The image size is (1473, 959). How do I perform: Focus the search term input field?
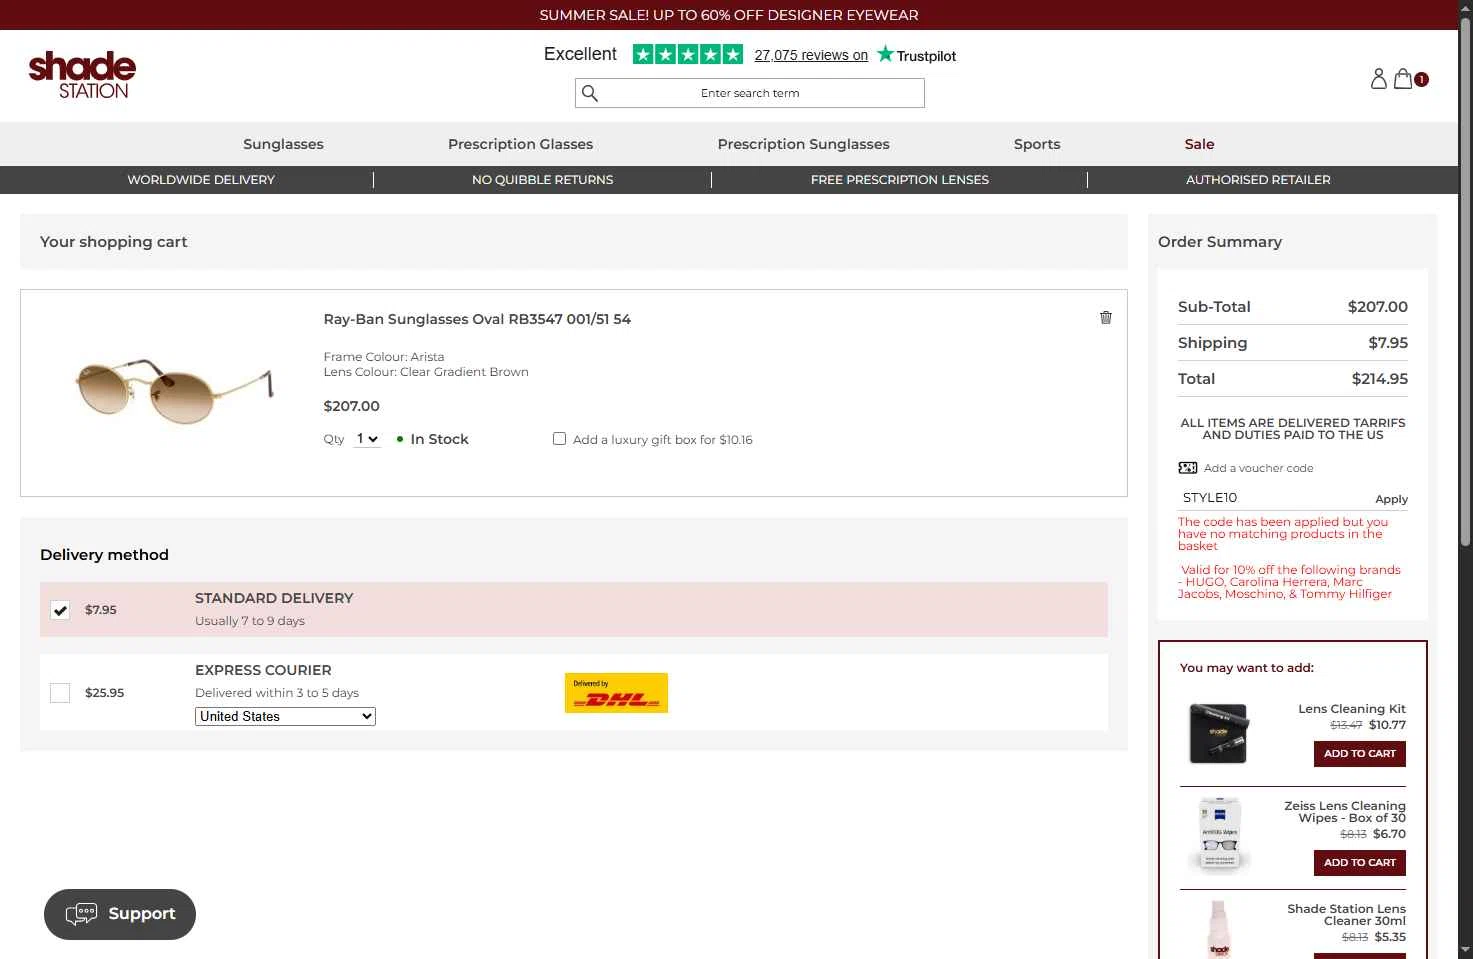coord(750,93)
